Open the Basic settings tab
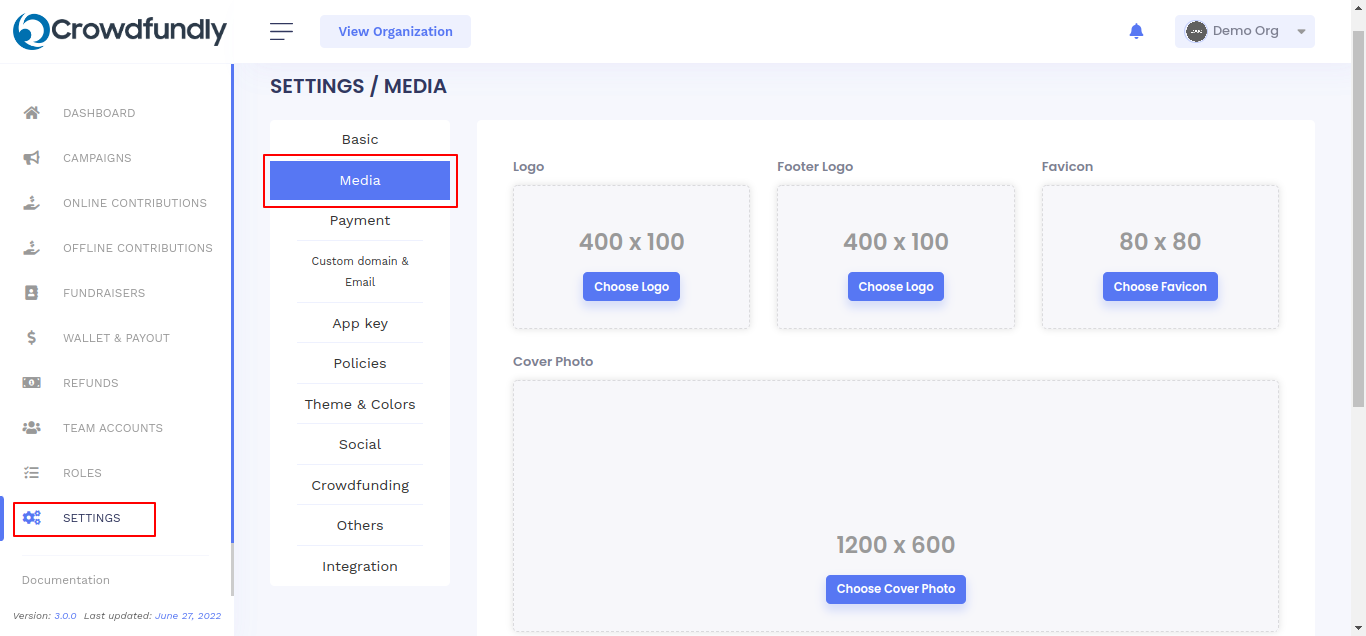 (x=360, y=140)
